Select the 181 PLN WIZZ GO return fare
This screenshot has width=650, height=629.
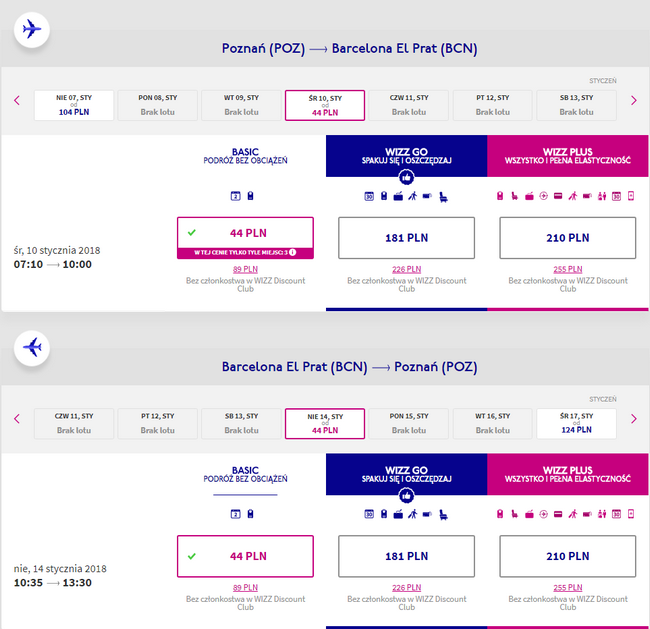coord(406,556)
